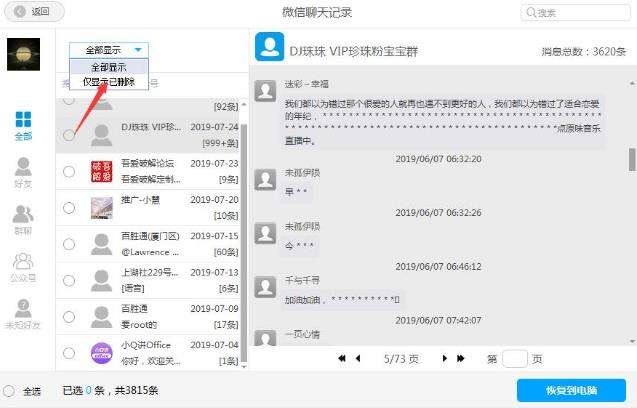Jump to first page of messages
Screen dimensions: 637x408
click(x=342, y=358)
